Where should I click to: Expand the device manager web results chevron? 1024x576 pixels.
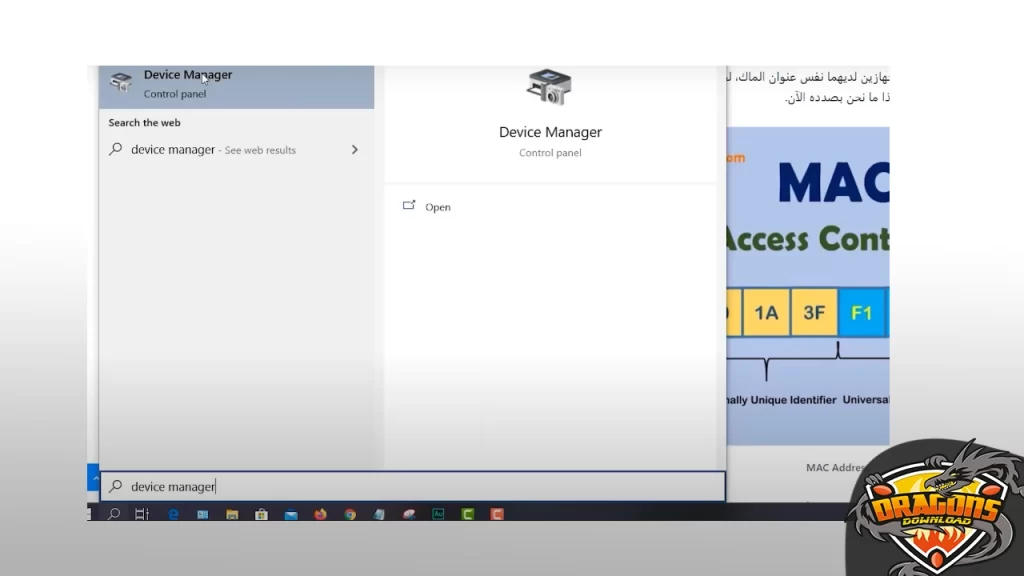coord(354,150)
